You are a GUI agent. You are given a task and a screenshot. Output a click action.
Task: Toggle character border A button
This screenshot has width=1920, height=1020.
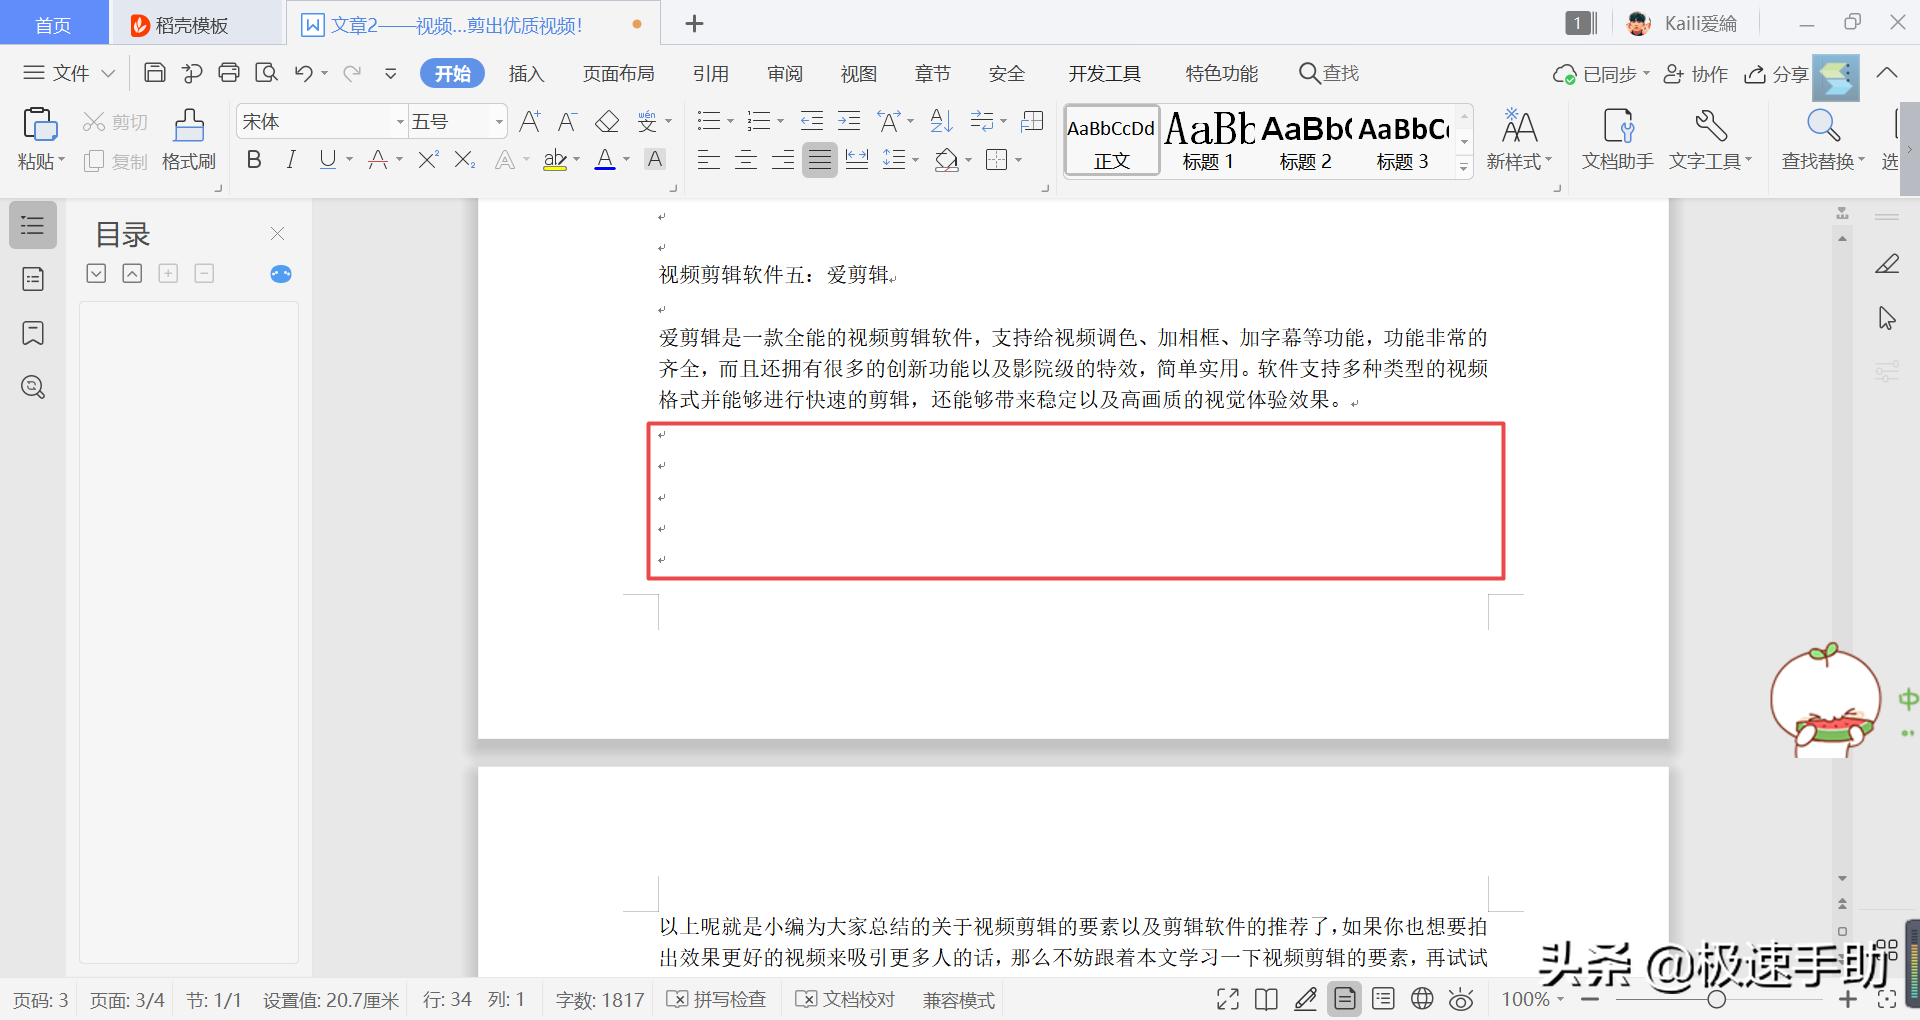coord(655,159)
